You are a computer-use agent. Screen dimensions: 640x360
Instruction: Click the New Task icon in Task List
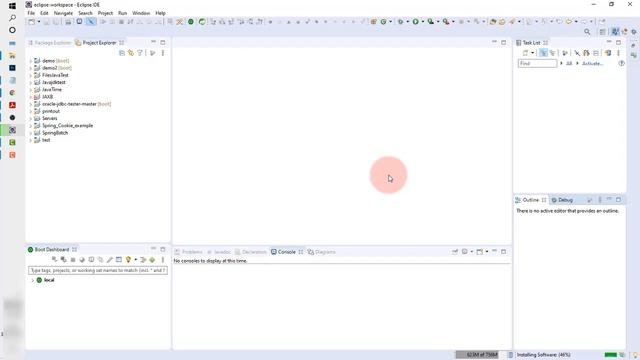[x=526, y=53]
